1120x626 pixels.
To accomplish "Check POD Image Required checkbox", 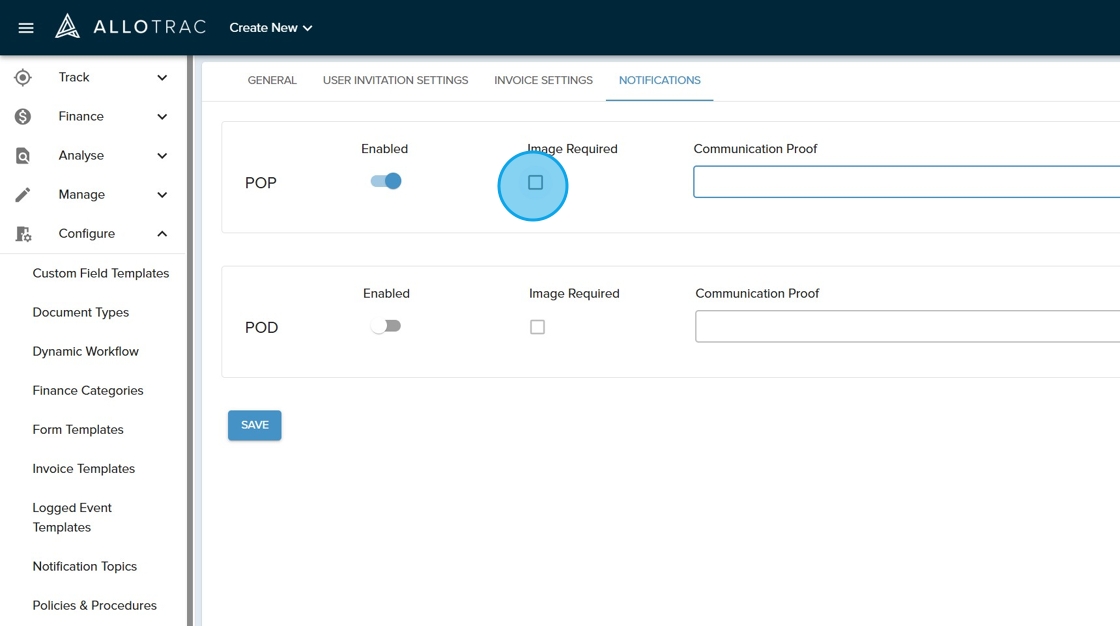I will point(538,327).
